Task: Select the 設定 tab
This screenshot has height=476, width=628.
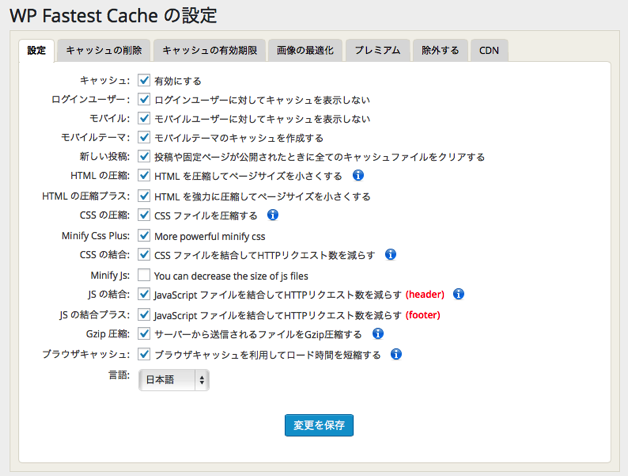Action: tap(36, 50)
